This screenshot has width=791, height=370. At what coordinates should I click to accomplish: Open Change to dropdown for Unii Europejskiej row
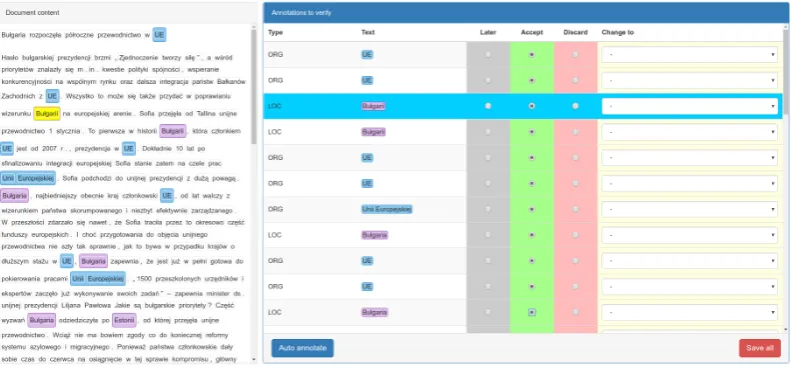coord(690,209)
